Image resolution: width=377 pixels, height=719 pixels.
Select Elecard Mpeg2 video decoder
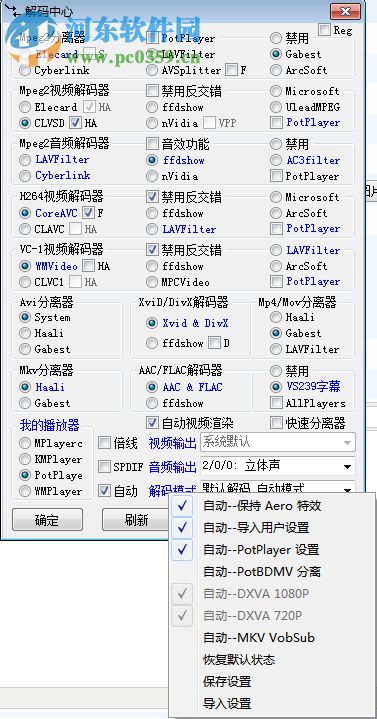click(x=24, y=107)
